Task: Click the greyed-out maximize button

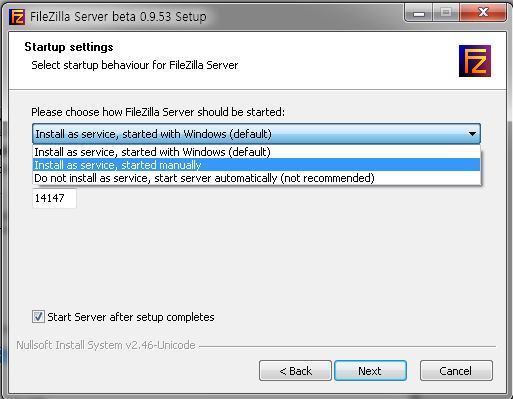Action: [x=446, y=13]
